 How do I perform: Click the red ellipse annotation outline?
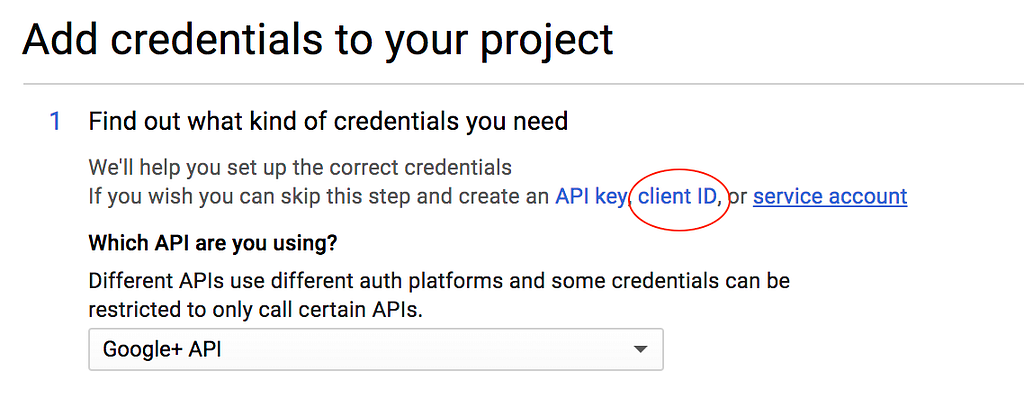click(679, 170)
